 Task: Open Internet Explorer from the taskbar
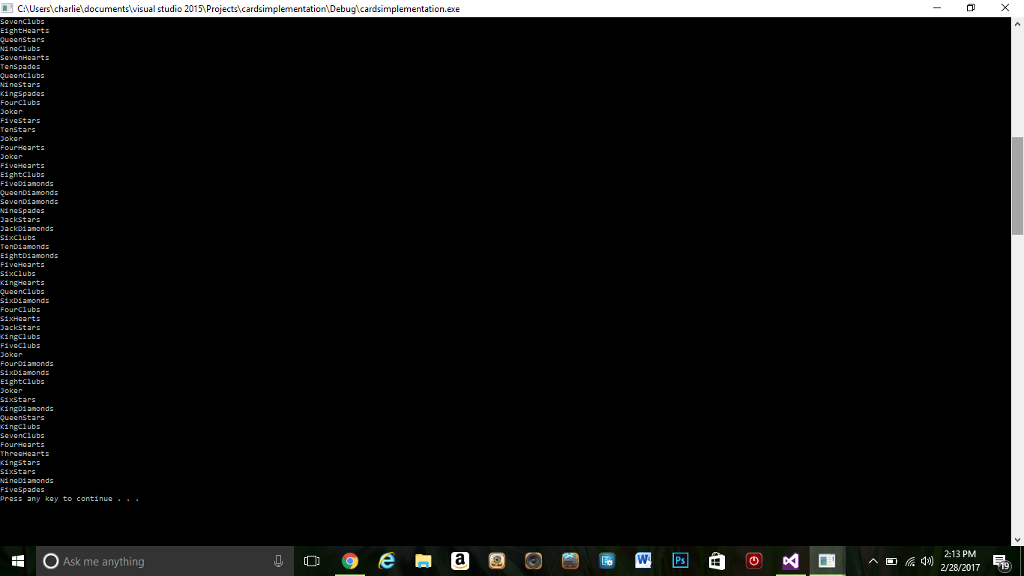point(386,560)
